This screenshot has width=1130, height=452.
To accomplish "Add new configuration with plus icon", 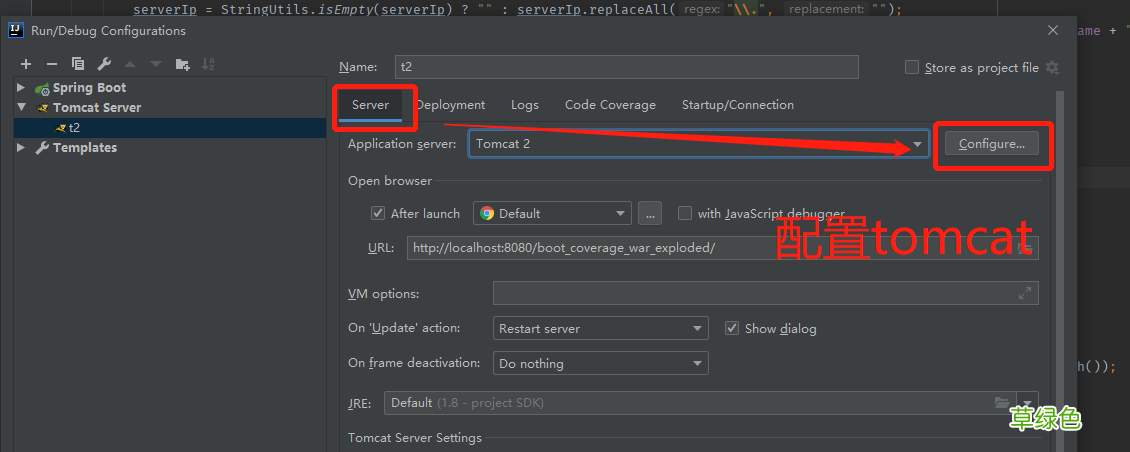I will tap(26, 64).
